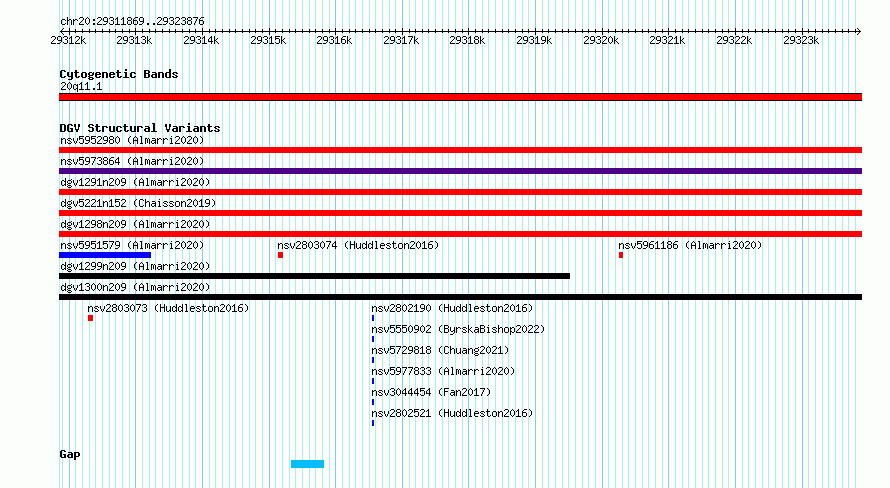This screenshot has height=488, width=890.
Task: Open nsv3044454 (Fan2017) variant label
Action: point(431,392)
